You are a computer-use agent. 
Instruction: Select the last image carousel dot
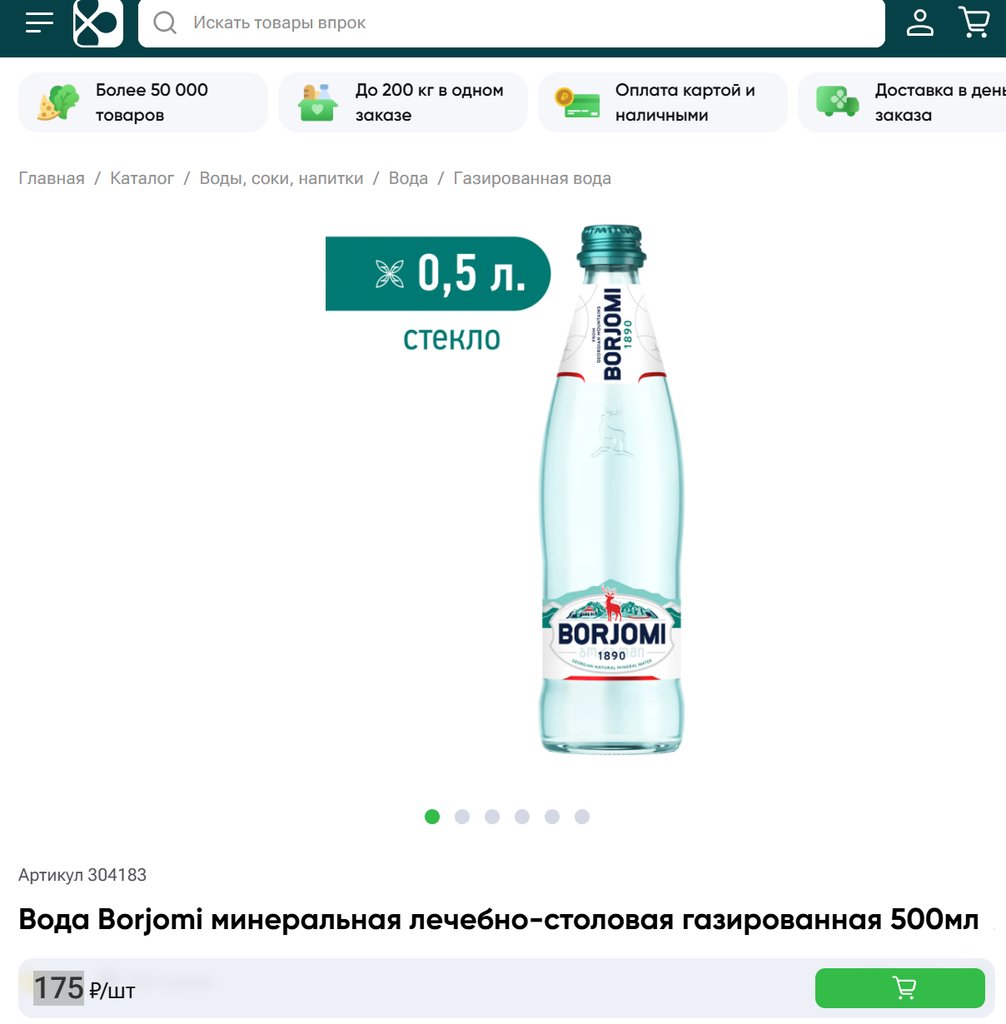pos(582,816)
